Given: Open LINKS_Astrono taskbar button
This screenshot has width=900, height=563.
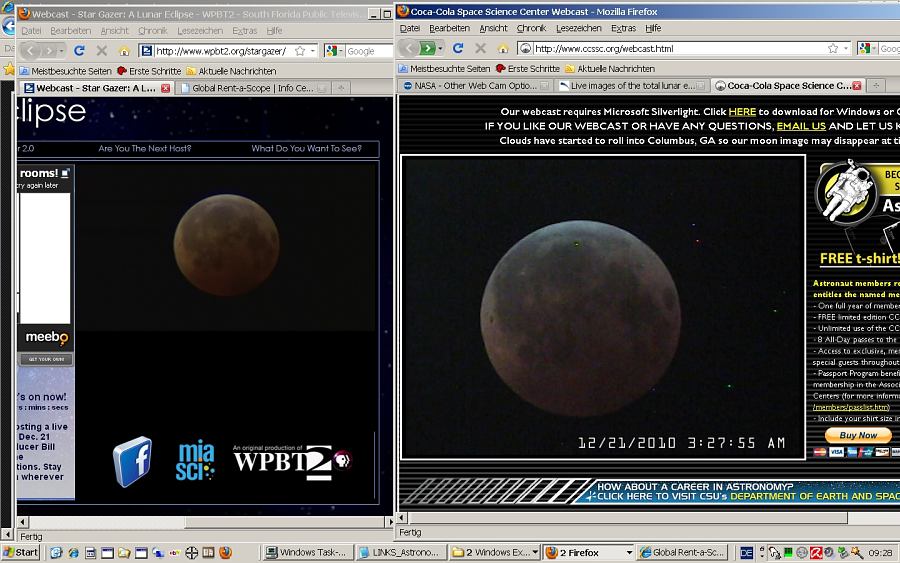Looking at the screenshot, I should coord(400,553).
